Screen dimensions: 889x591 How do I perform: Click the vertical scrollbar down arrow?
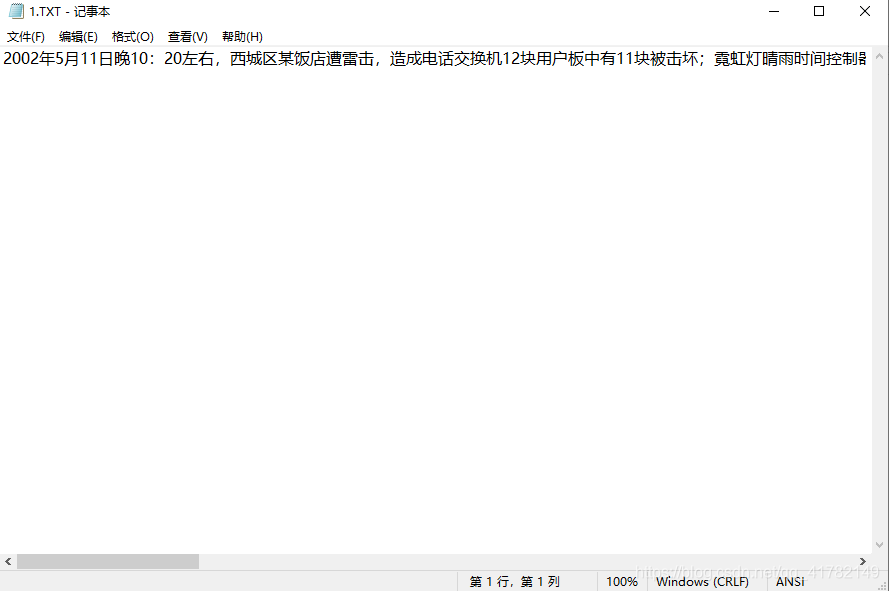879,545
